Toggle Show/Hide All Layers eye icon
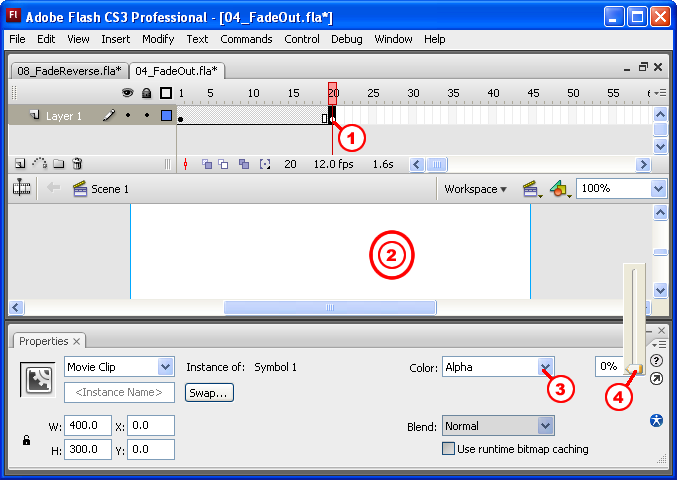The height and width of the screenshot is (480, 677). 127,93
